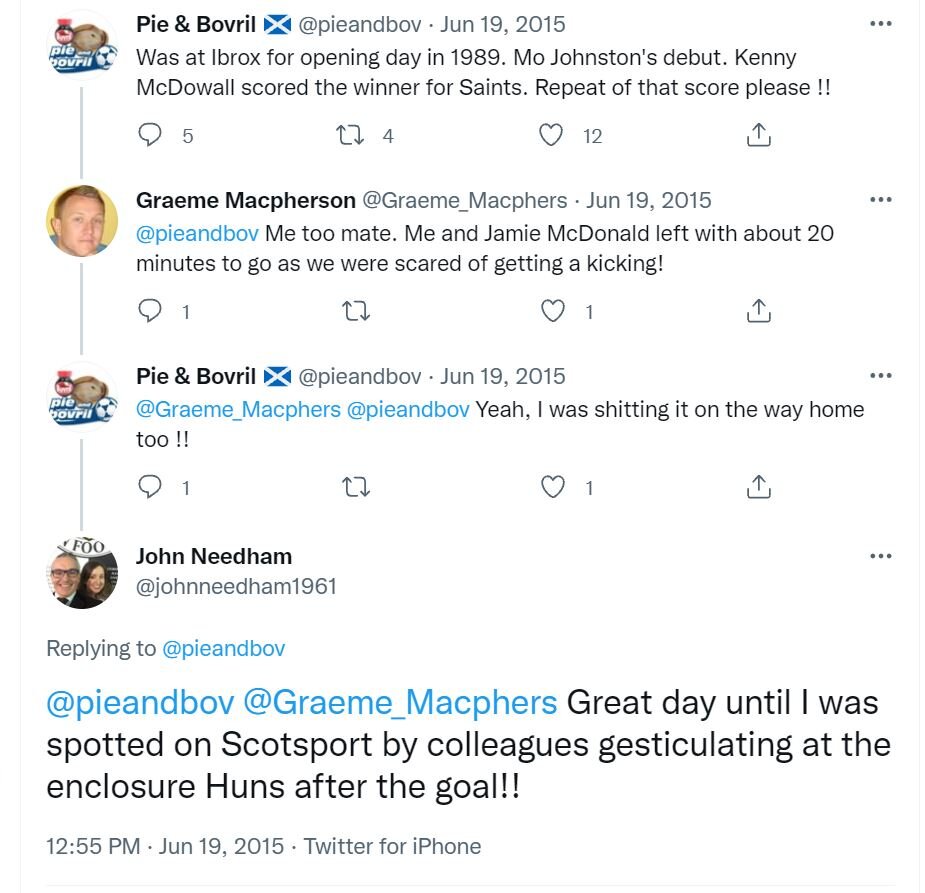
Task: Open John Needham's profile picture
Action: coord(82,573)
